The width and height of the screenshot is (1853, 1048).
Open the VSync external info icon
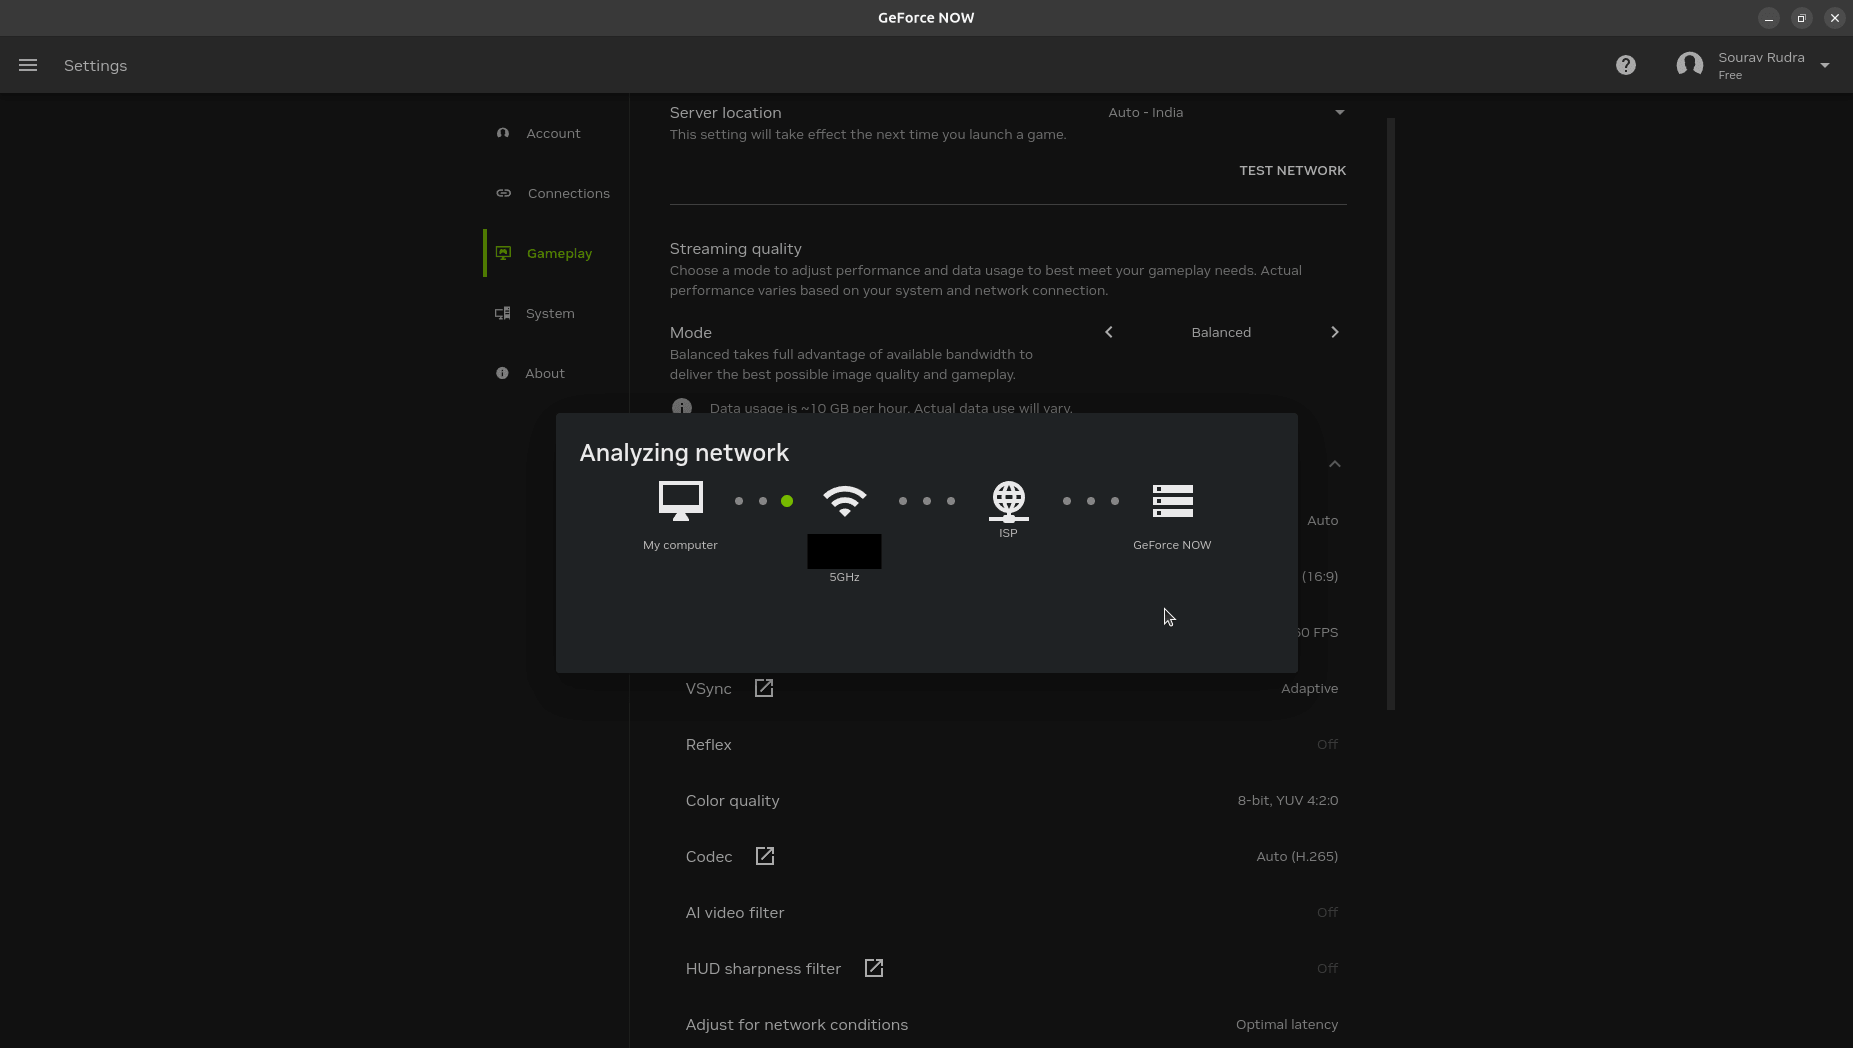764,688
